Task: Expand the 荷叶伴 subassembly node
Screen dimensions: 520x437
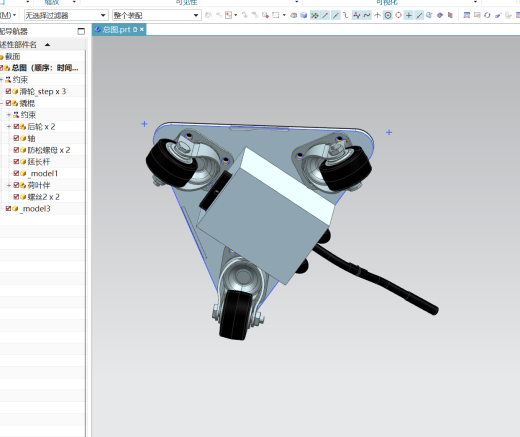Action: pos(9,185)
